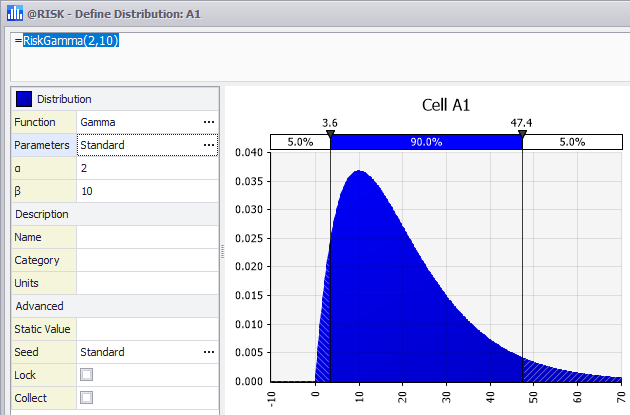Click the Name description field
Viewport: 630px width, 415px height.
(x=147, y=237)
